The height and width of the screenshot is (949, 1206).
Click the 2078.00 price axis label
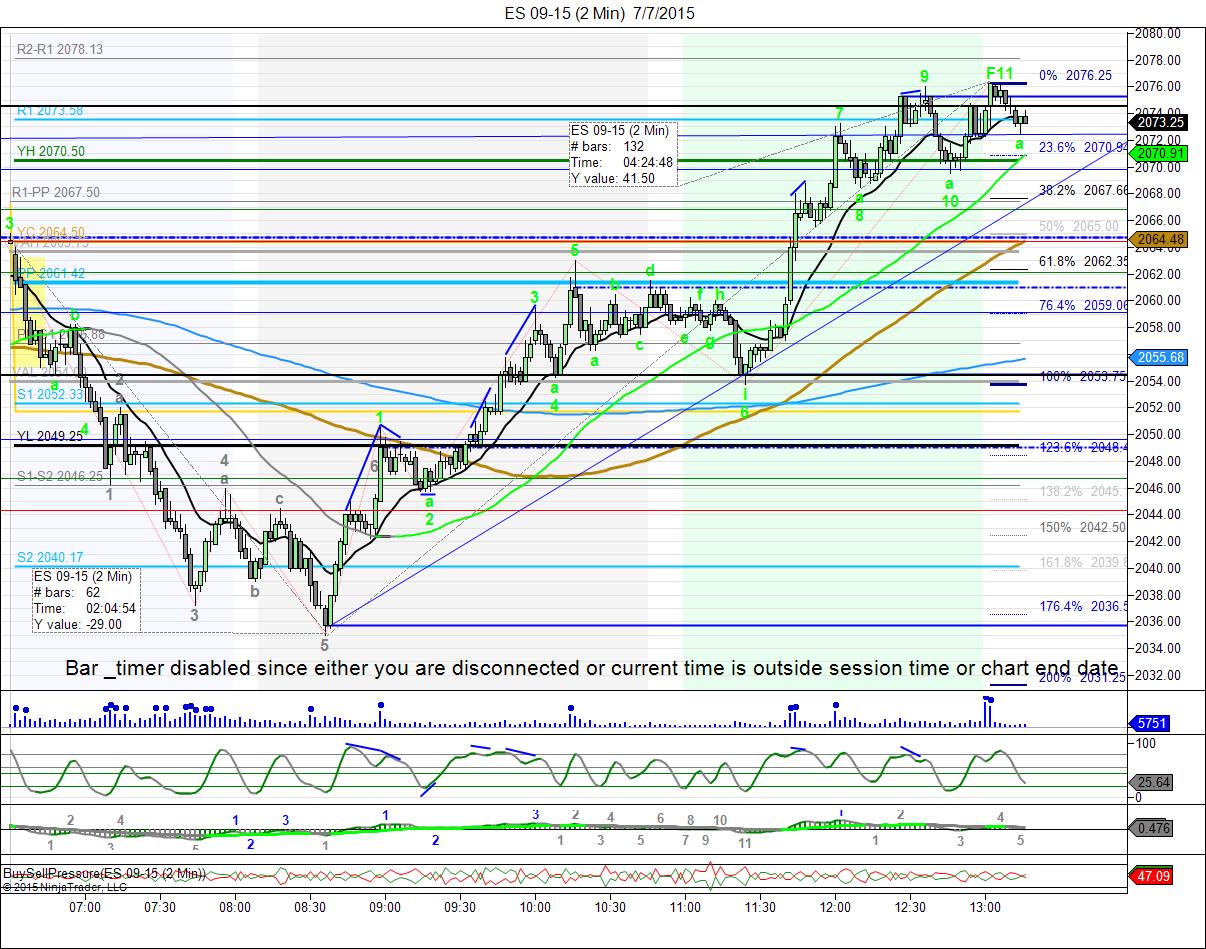(1159, 59)
